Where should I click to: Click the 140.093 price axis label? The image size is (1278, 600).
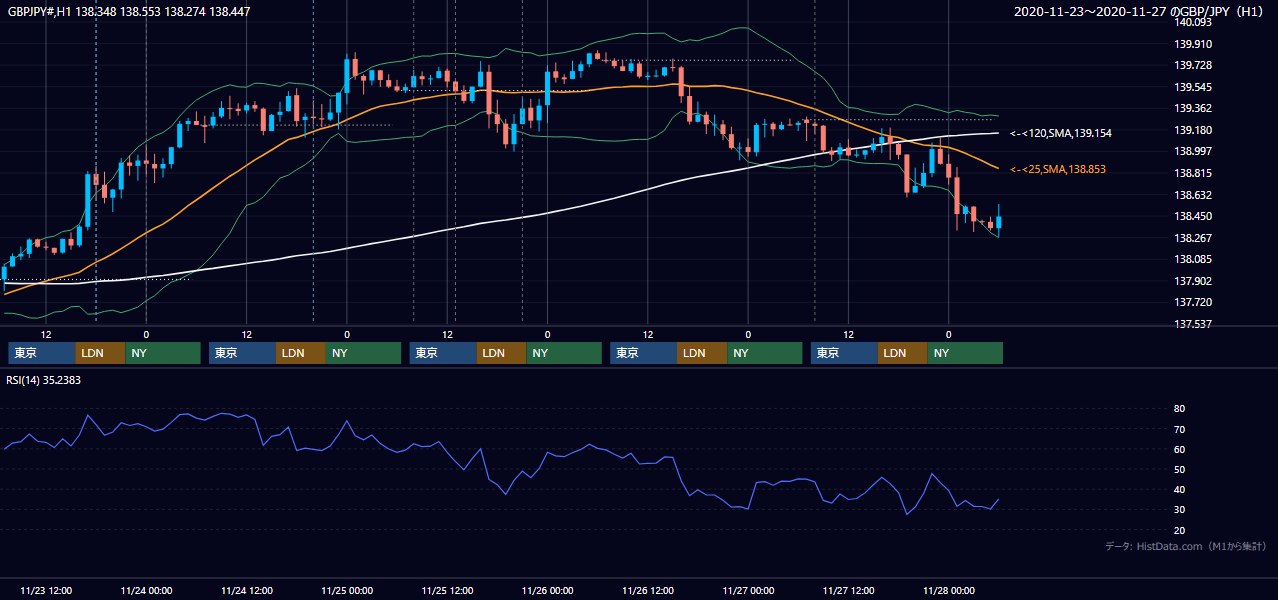click(x=1192, y=22)
